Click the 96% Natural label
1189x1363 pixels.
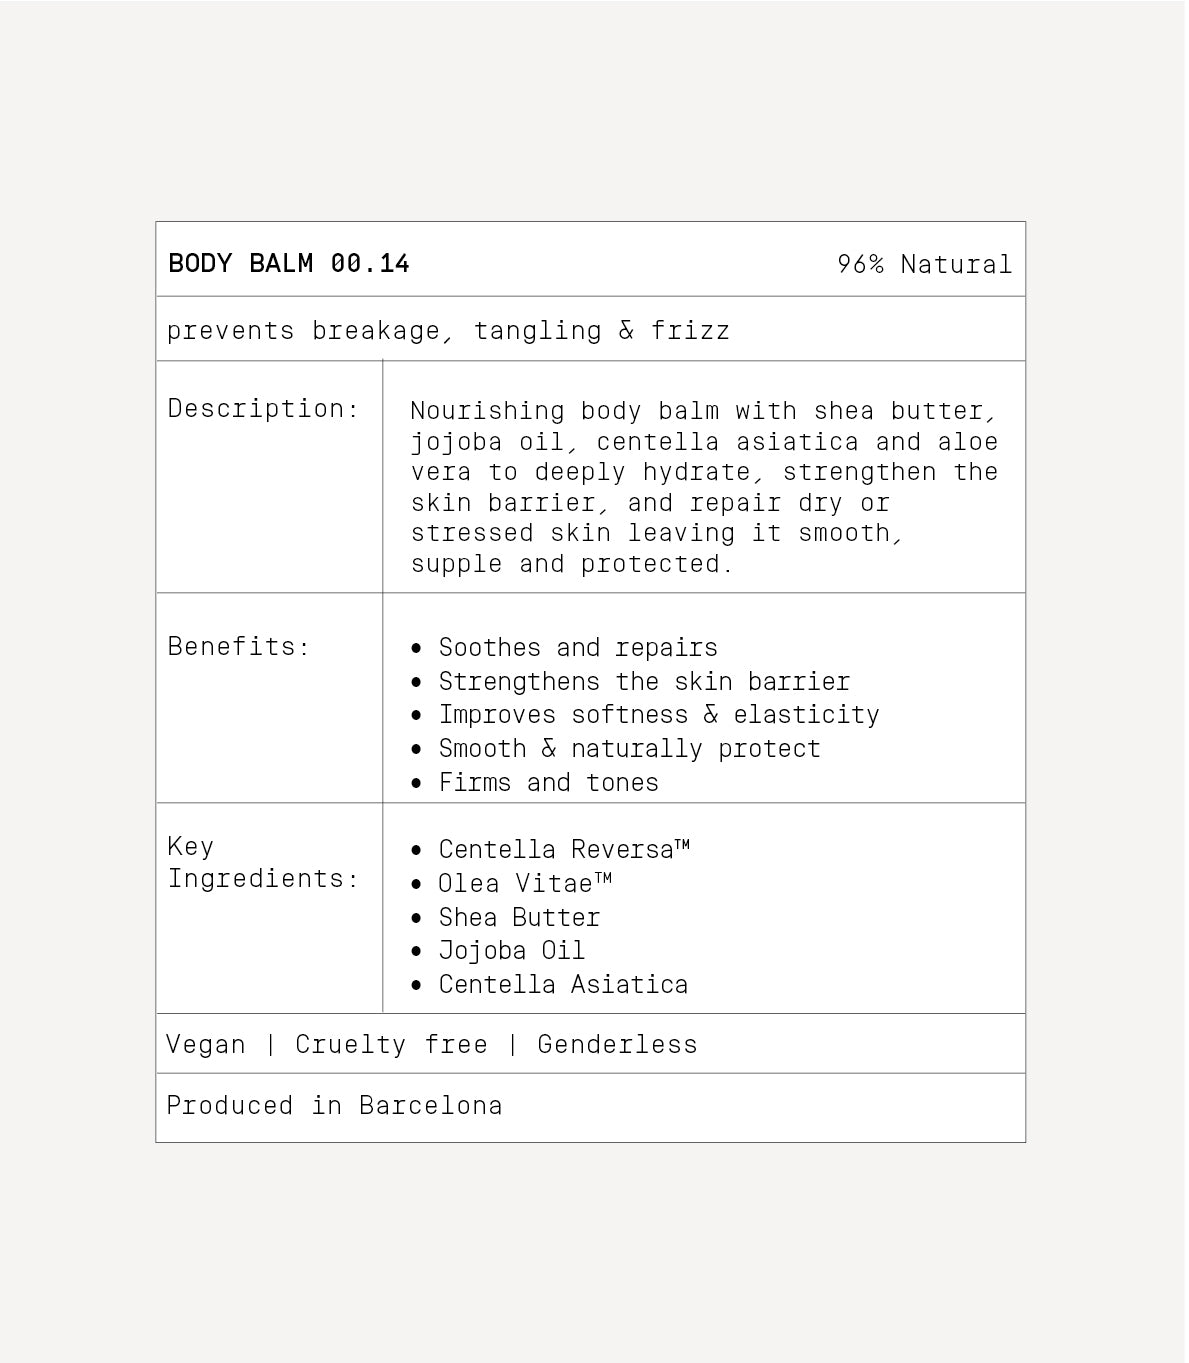click(x=924, y=264)
